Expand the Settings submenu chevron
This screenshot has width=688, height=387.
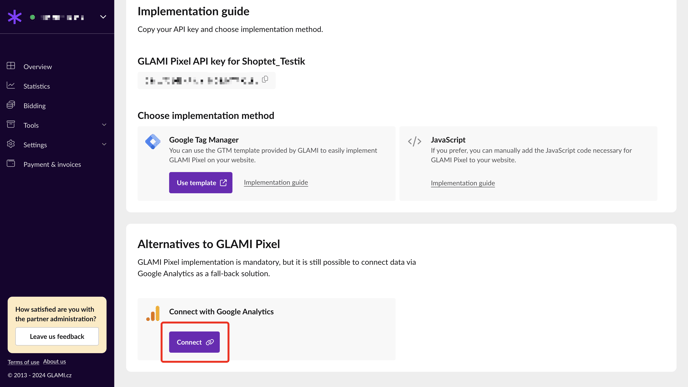coord(104,144)
